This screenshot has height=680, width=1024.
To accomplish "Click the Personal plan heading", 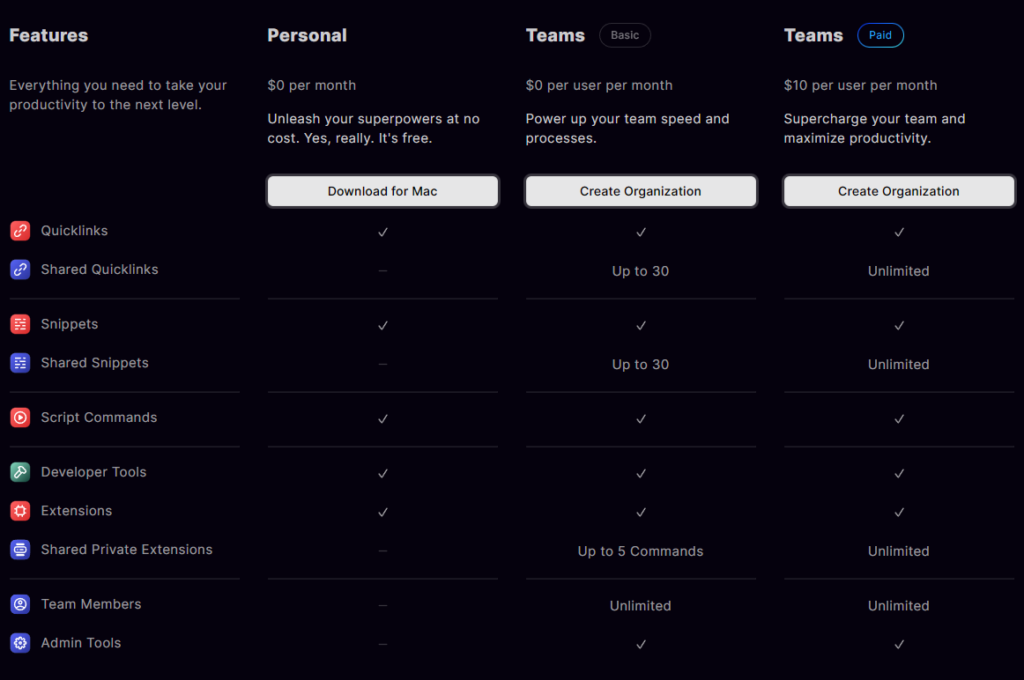I will [x=307, y=35].
